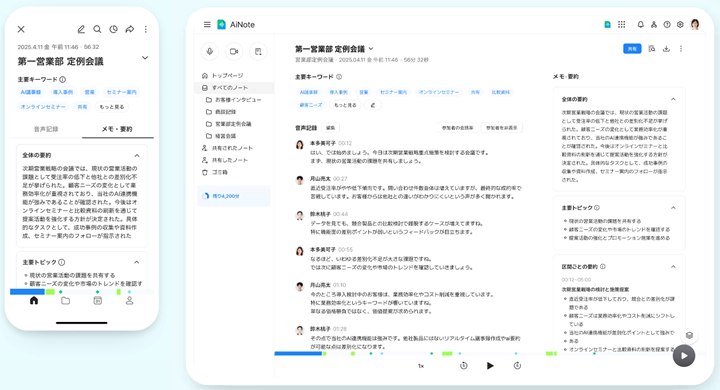Seek on the phone audio progress bar
Image resolution: width=720 pixels, height=390 pixels.
click(82, 292)
